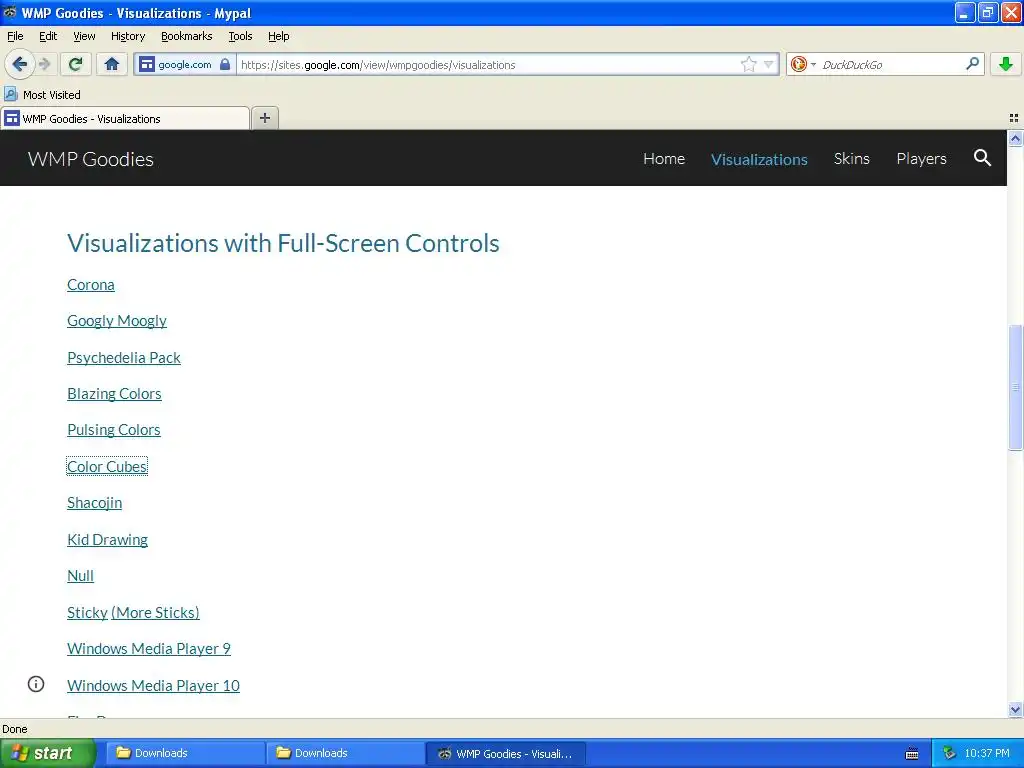Click the site info circle icon

pos(36,684)
